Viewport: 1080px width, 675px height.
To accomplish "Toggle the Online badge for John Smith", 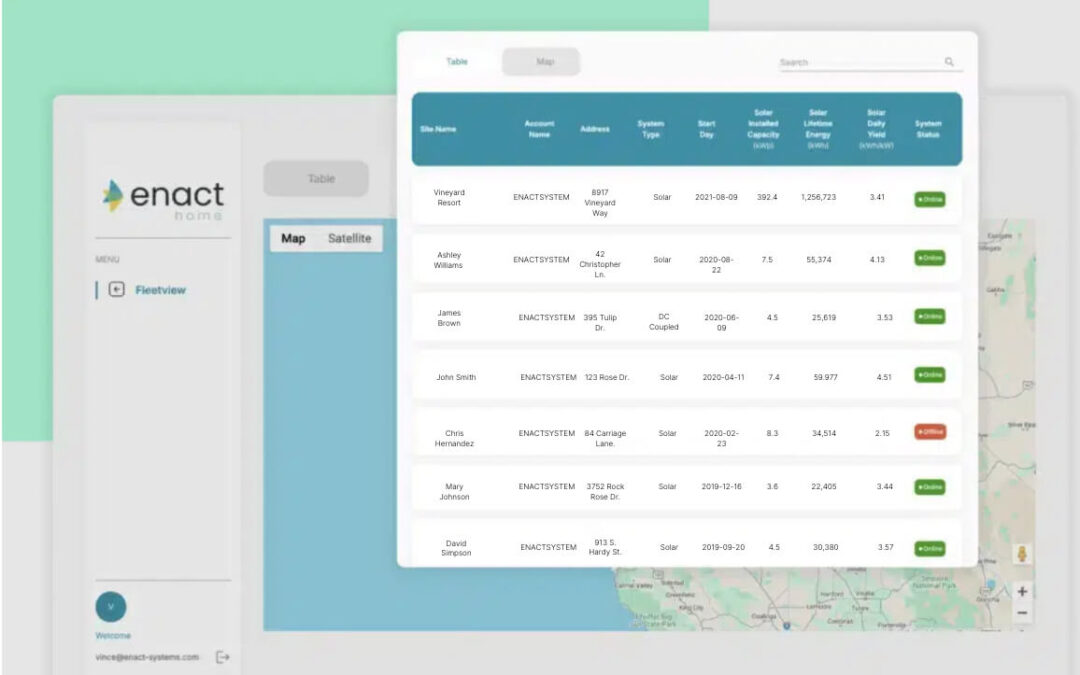I will 929,375.
